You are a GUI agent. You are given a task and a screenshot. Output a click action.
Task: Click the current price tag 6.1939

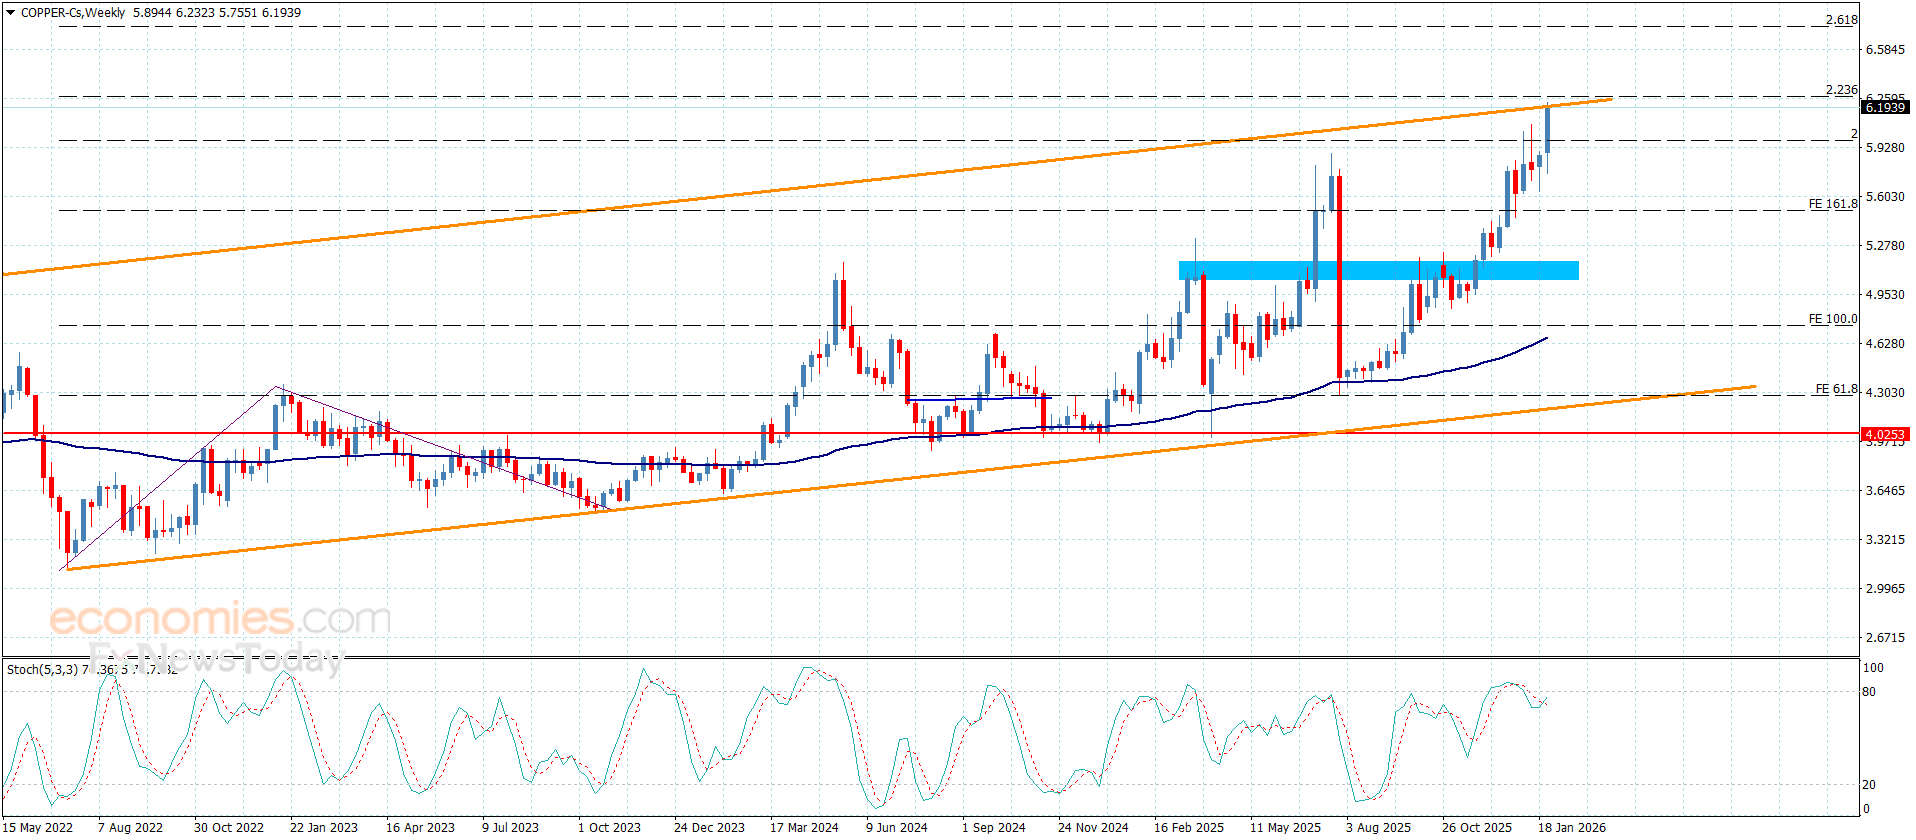tap(1884, 107)
